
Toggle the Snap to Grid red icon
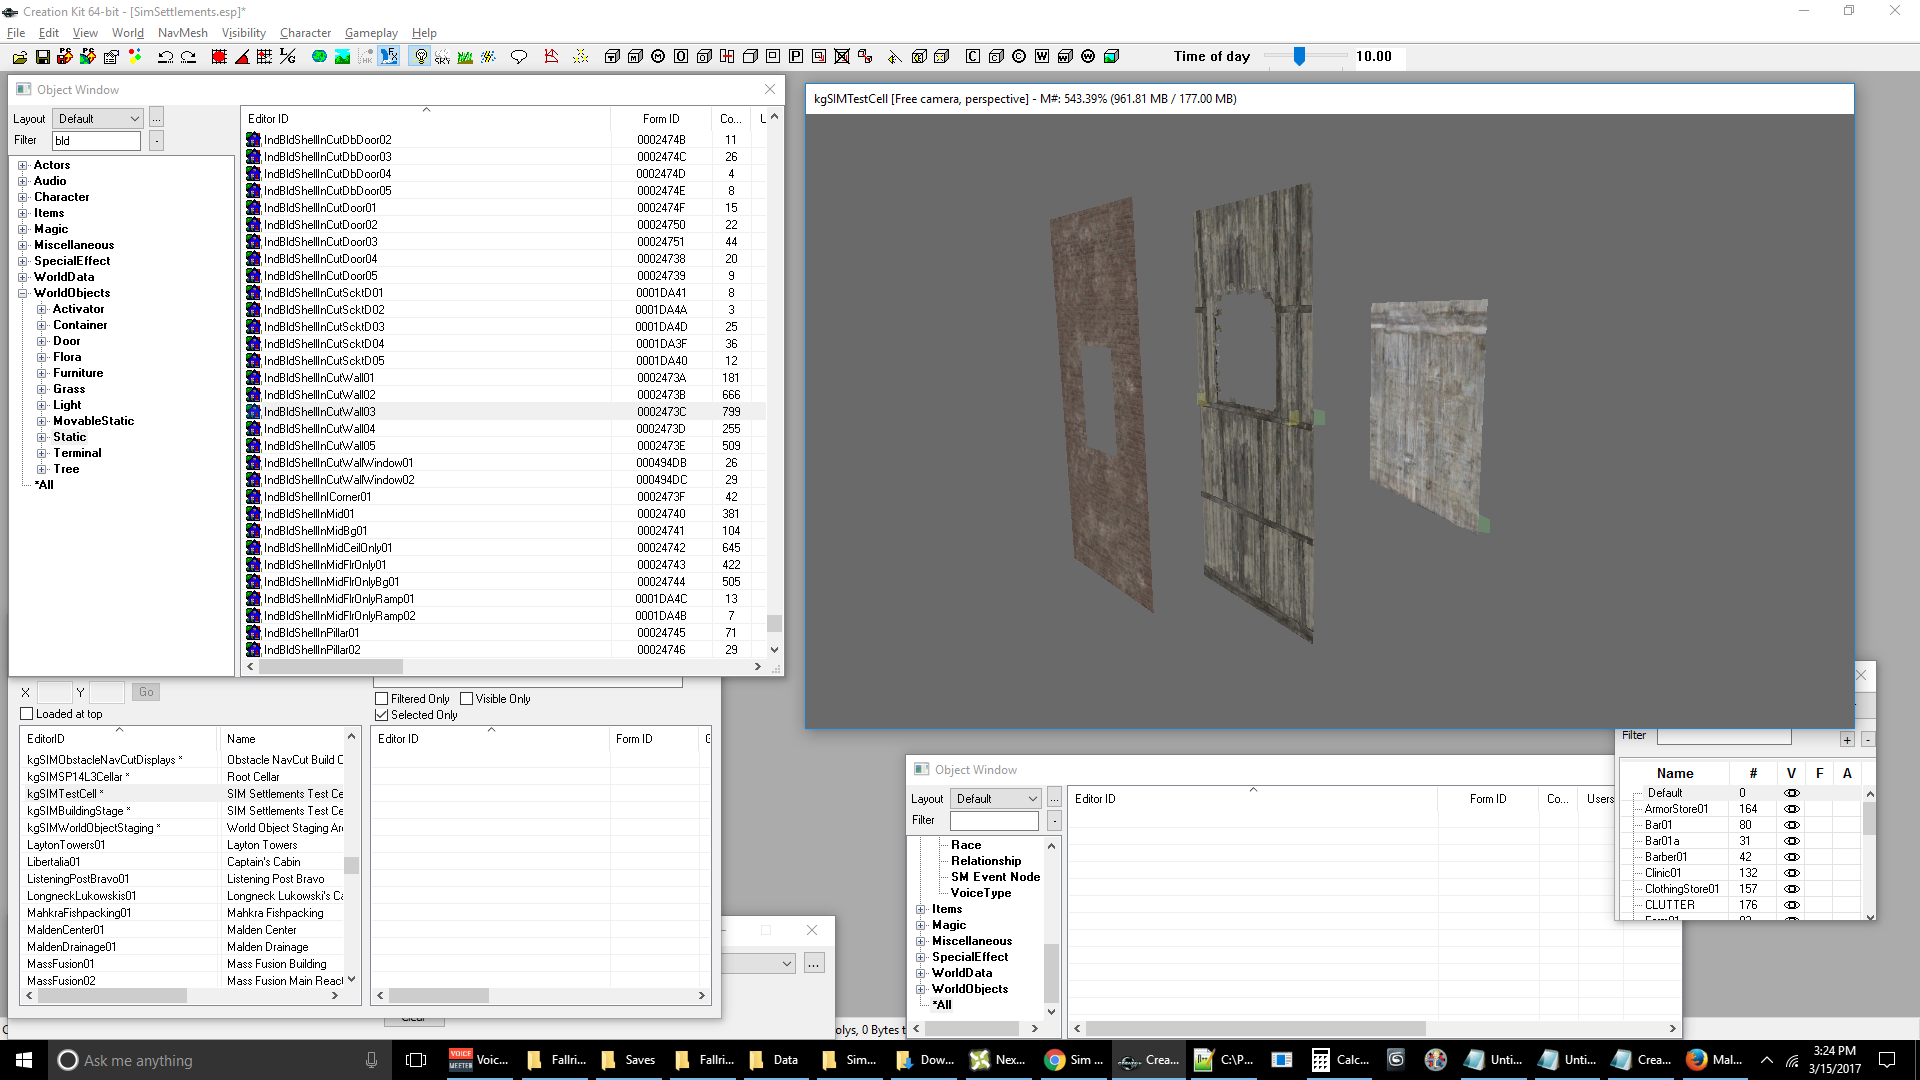(x=219, y=57)
